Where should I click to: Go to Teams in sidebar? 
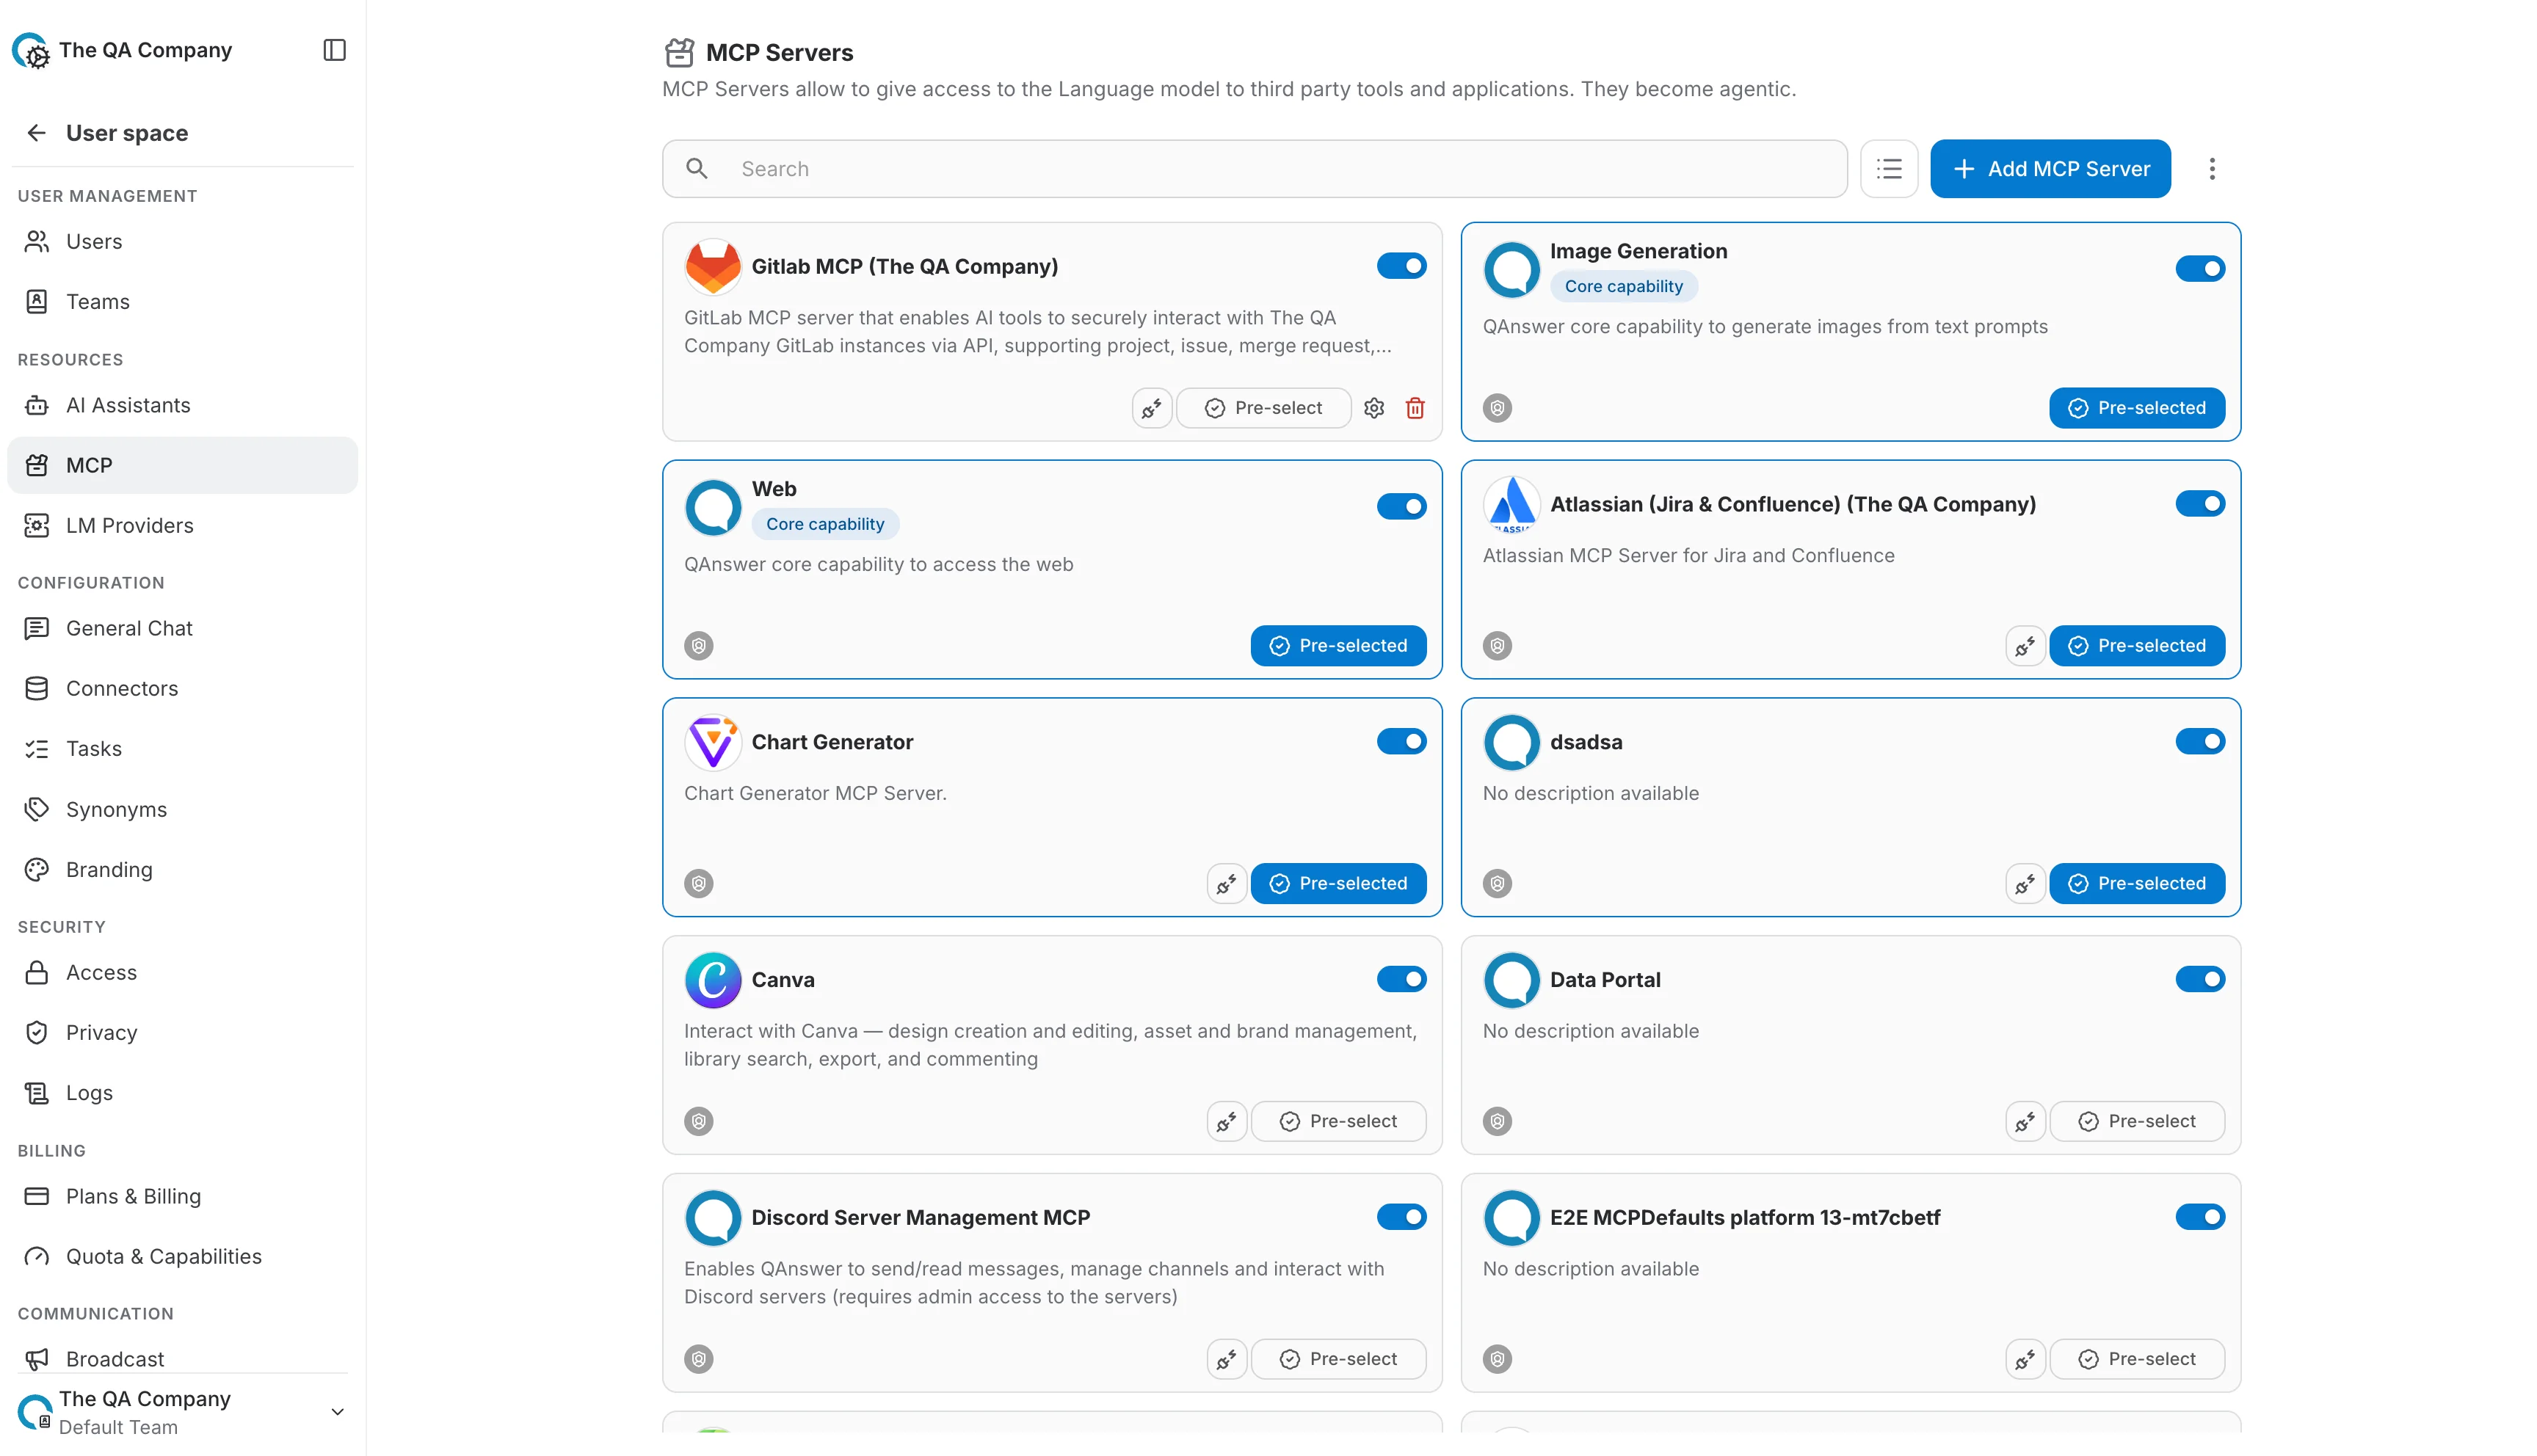pos(182,302)
